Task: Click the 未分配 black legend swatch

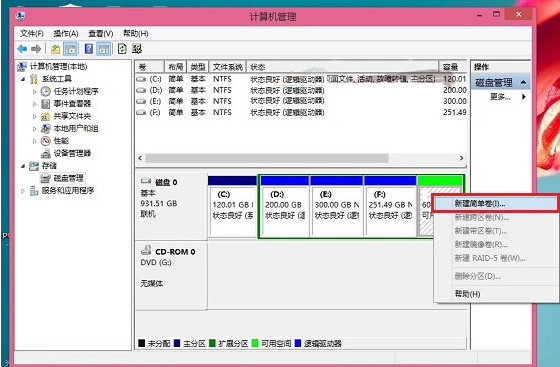Action: 141,343
